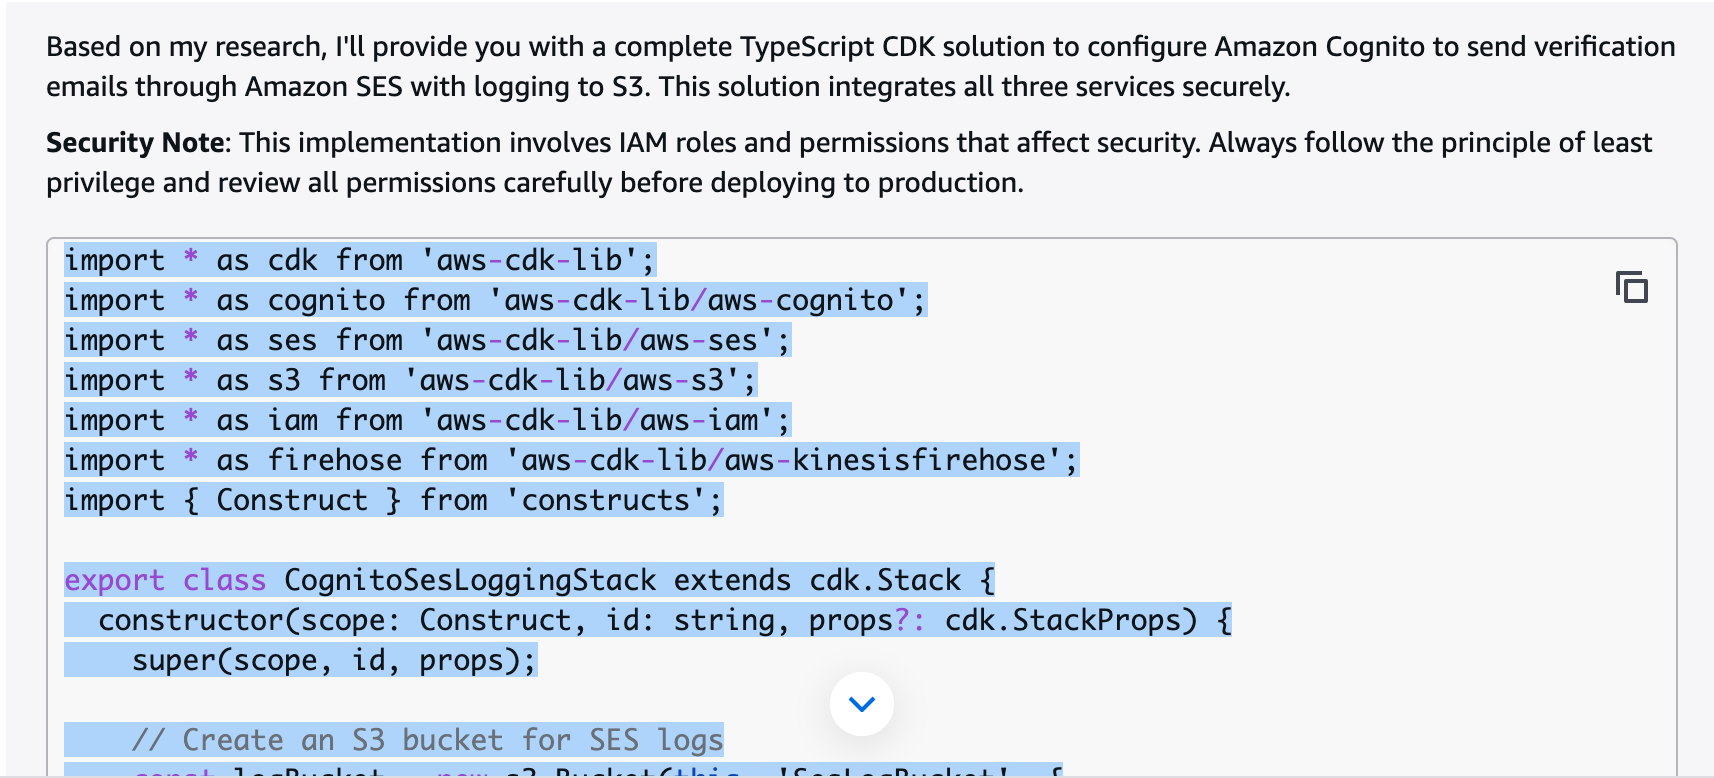Click the scroll-to-bottom chevron button
Screen dimensions: 1714x778
861,703
